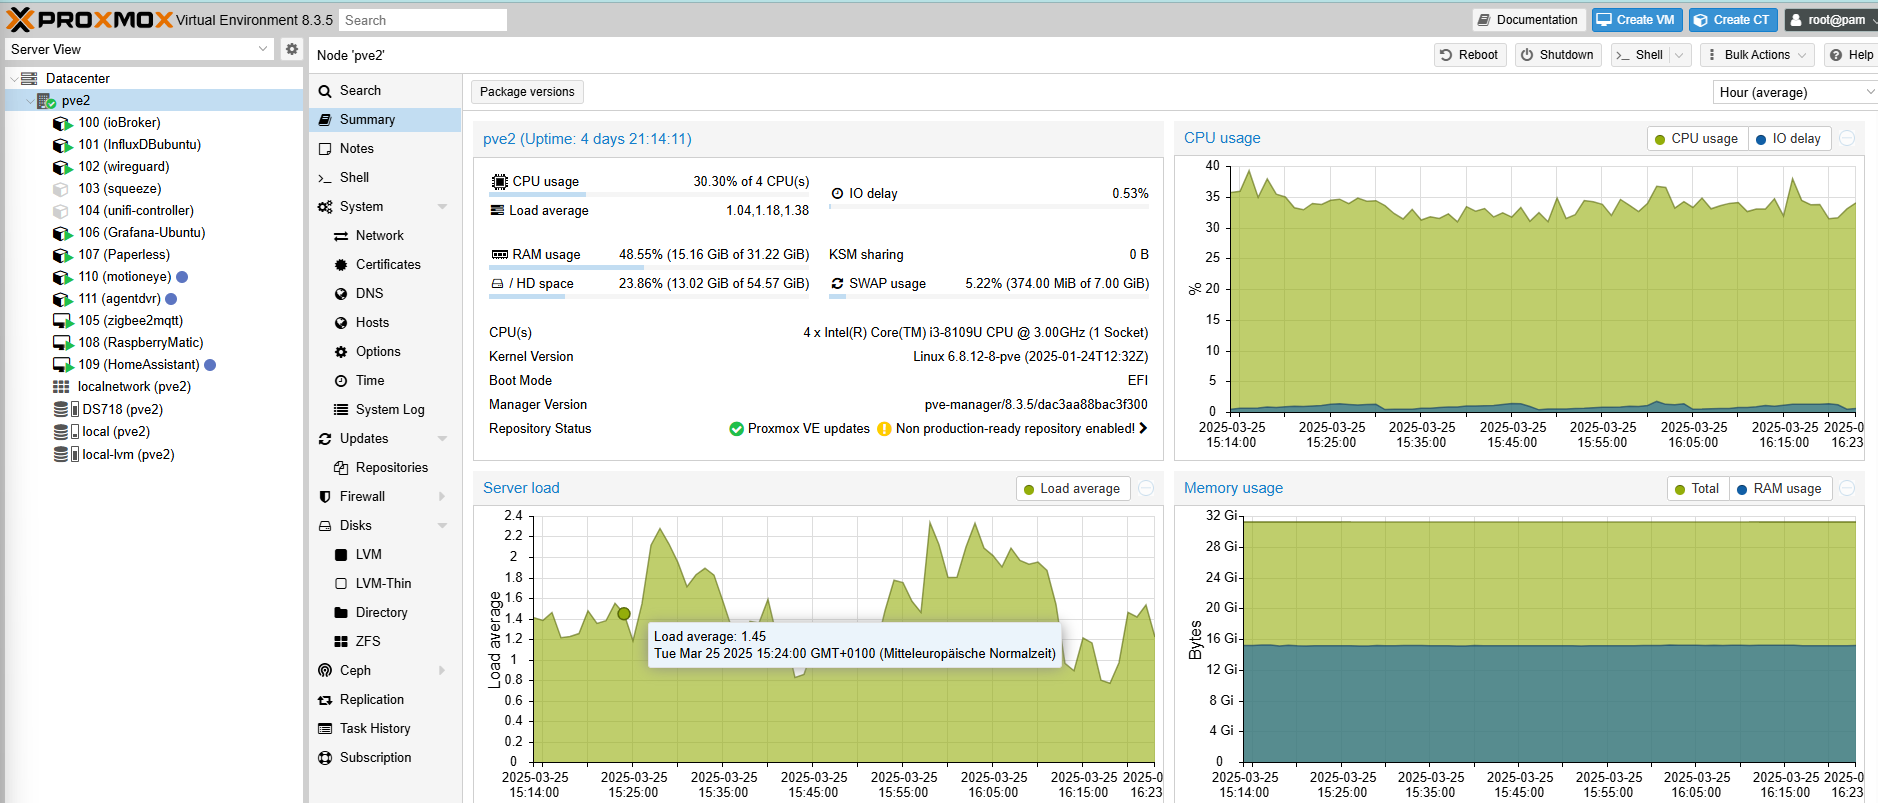Toggle CPU usage series in CPU chart legend
The image size is (1878, 803).
point(1697,139)
